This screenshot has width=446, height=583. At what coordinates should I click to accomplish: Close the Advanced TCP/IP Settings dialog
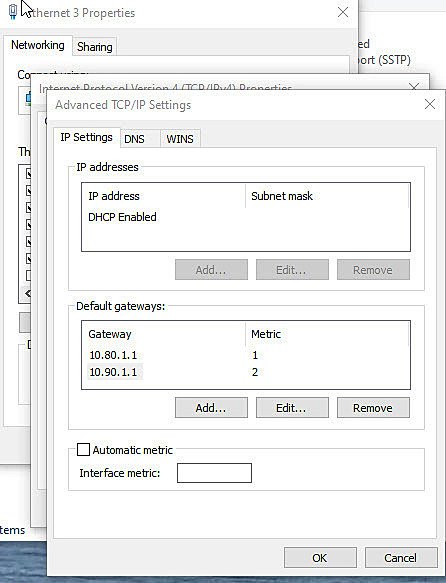click(430, 104)
